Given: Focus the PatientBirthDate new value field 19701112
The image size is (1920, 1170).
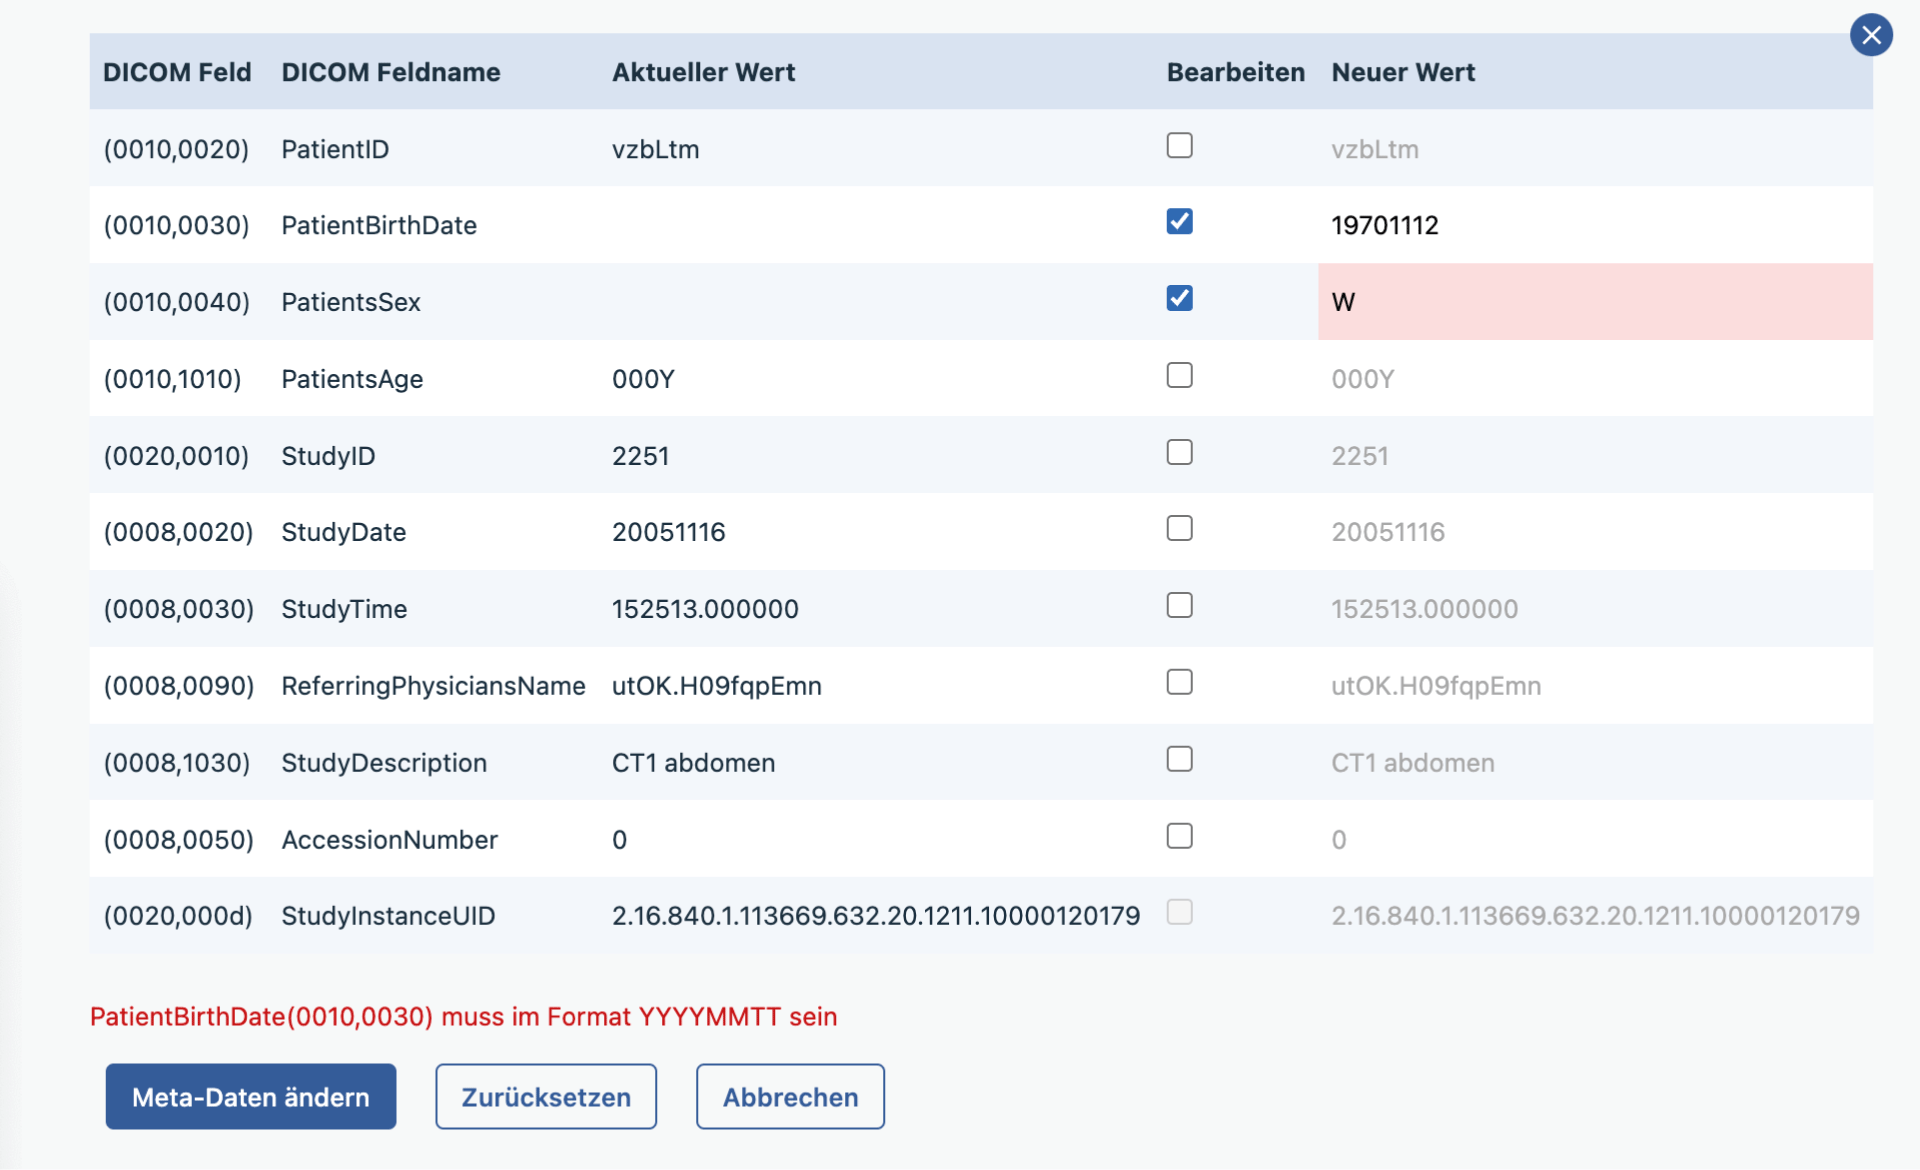Looking at the screenshot, I should click(x=1596, y=225).
